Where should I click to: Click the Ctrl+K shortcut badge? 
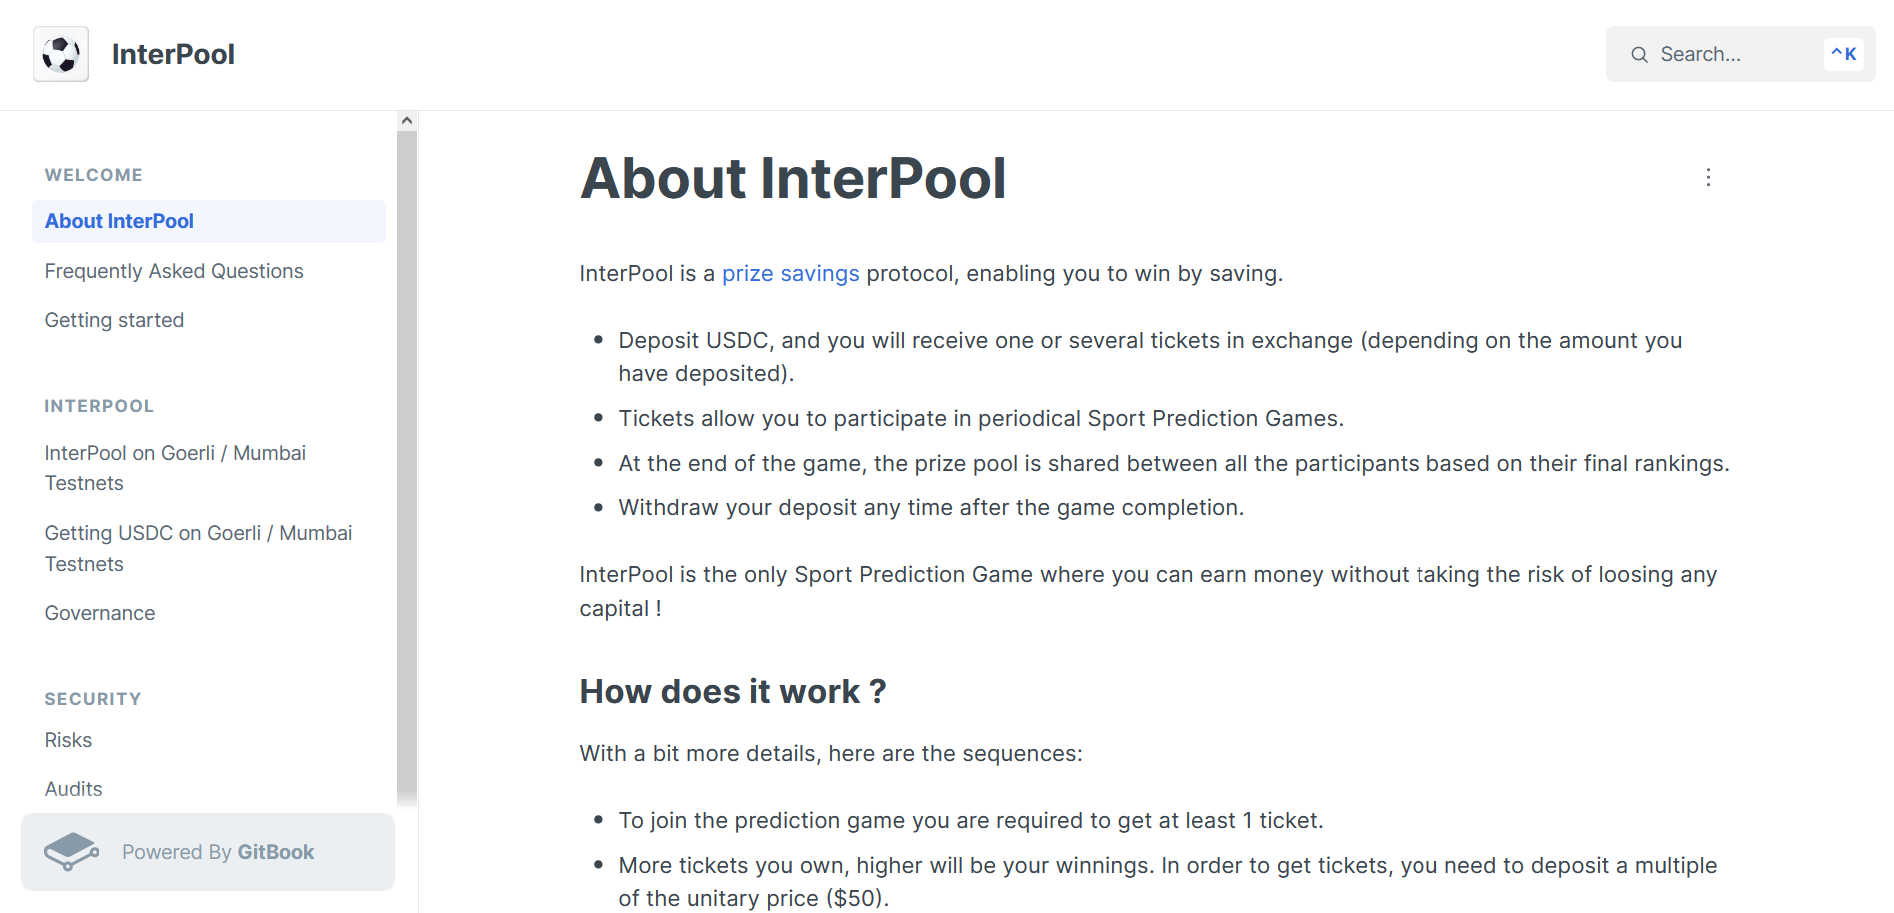click(x=1843, y=54)
